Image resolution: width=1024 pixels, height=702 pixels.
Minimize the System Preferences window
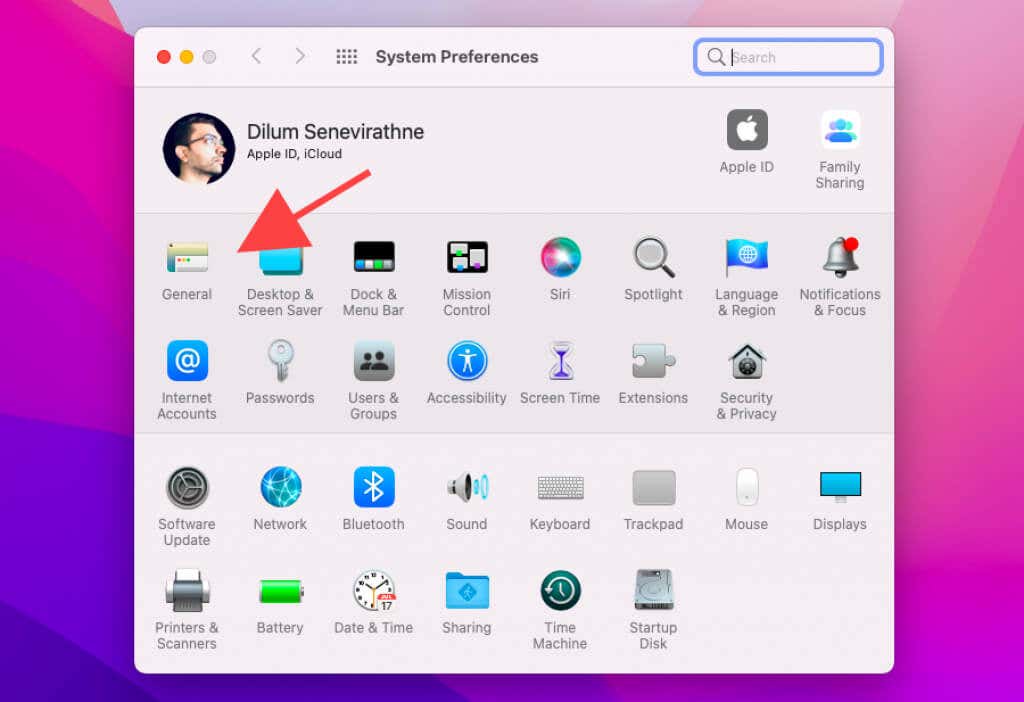click(x=187, y=57)
